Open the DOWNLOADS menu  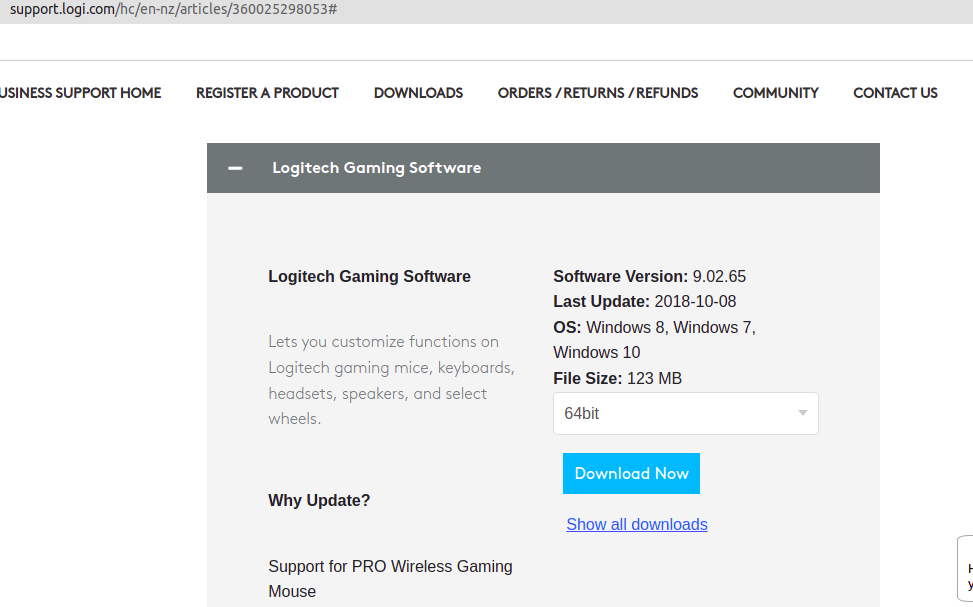(x=418, y=92)
